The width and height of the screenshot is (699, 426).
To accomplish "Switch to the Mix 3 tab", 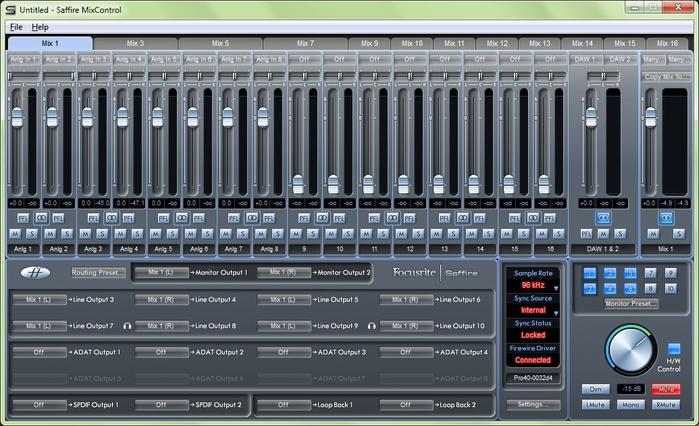I will (x=135, y=44).
